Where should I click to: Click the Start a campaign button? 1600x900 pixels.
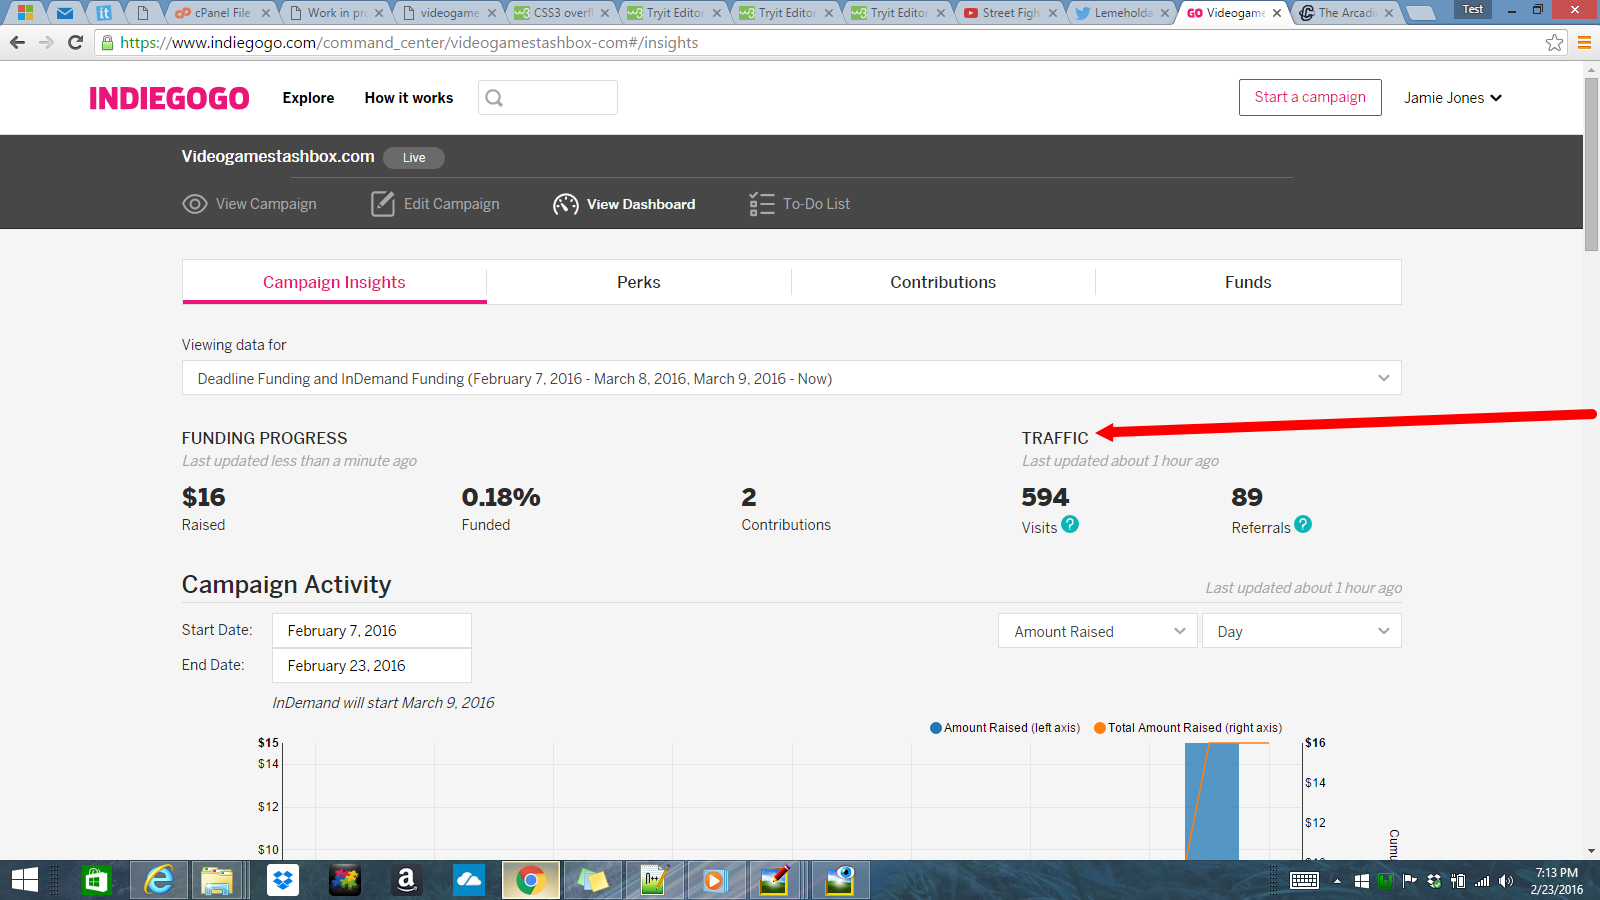[1309, 97]
